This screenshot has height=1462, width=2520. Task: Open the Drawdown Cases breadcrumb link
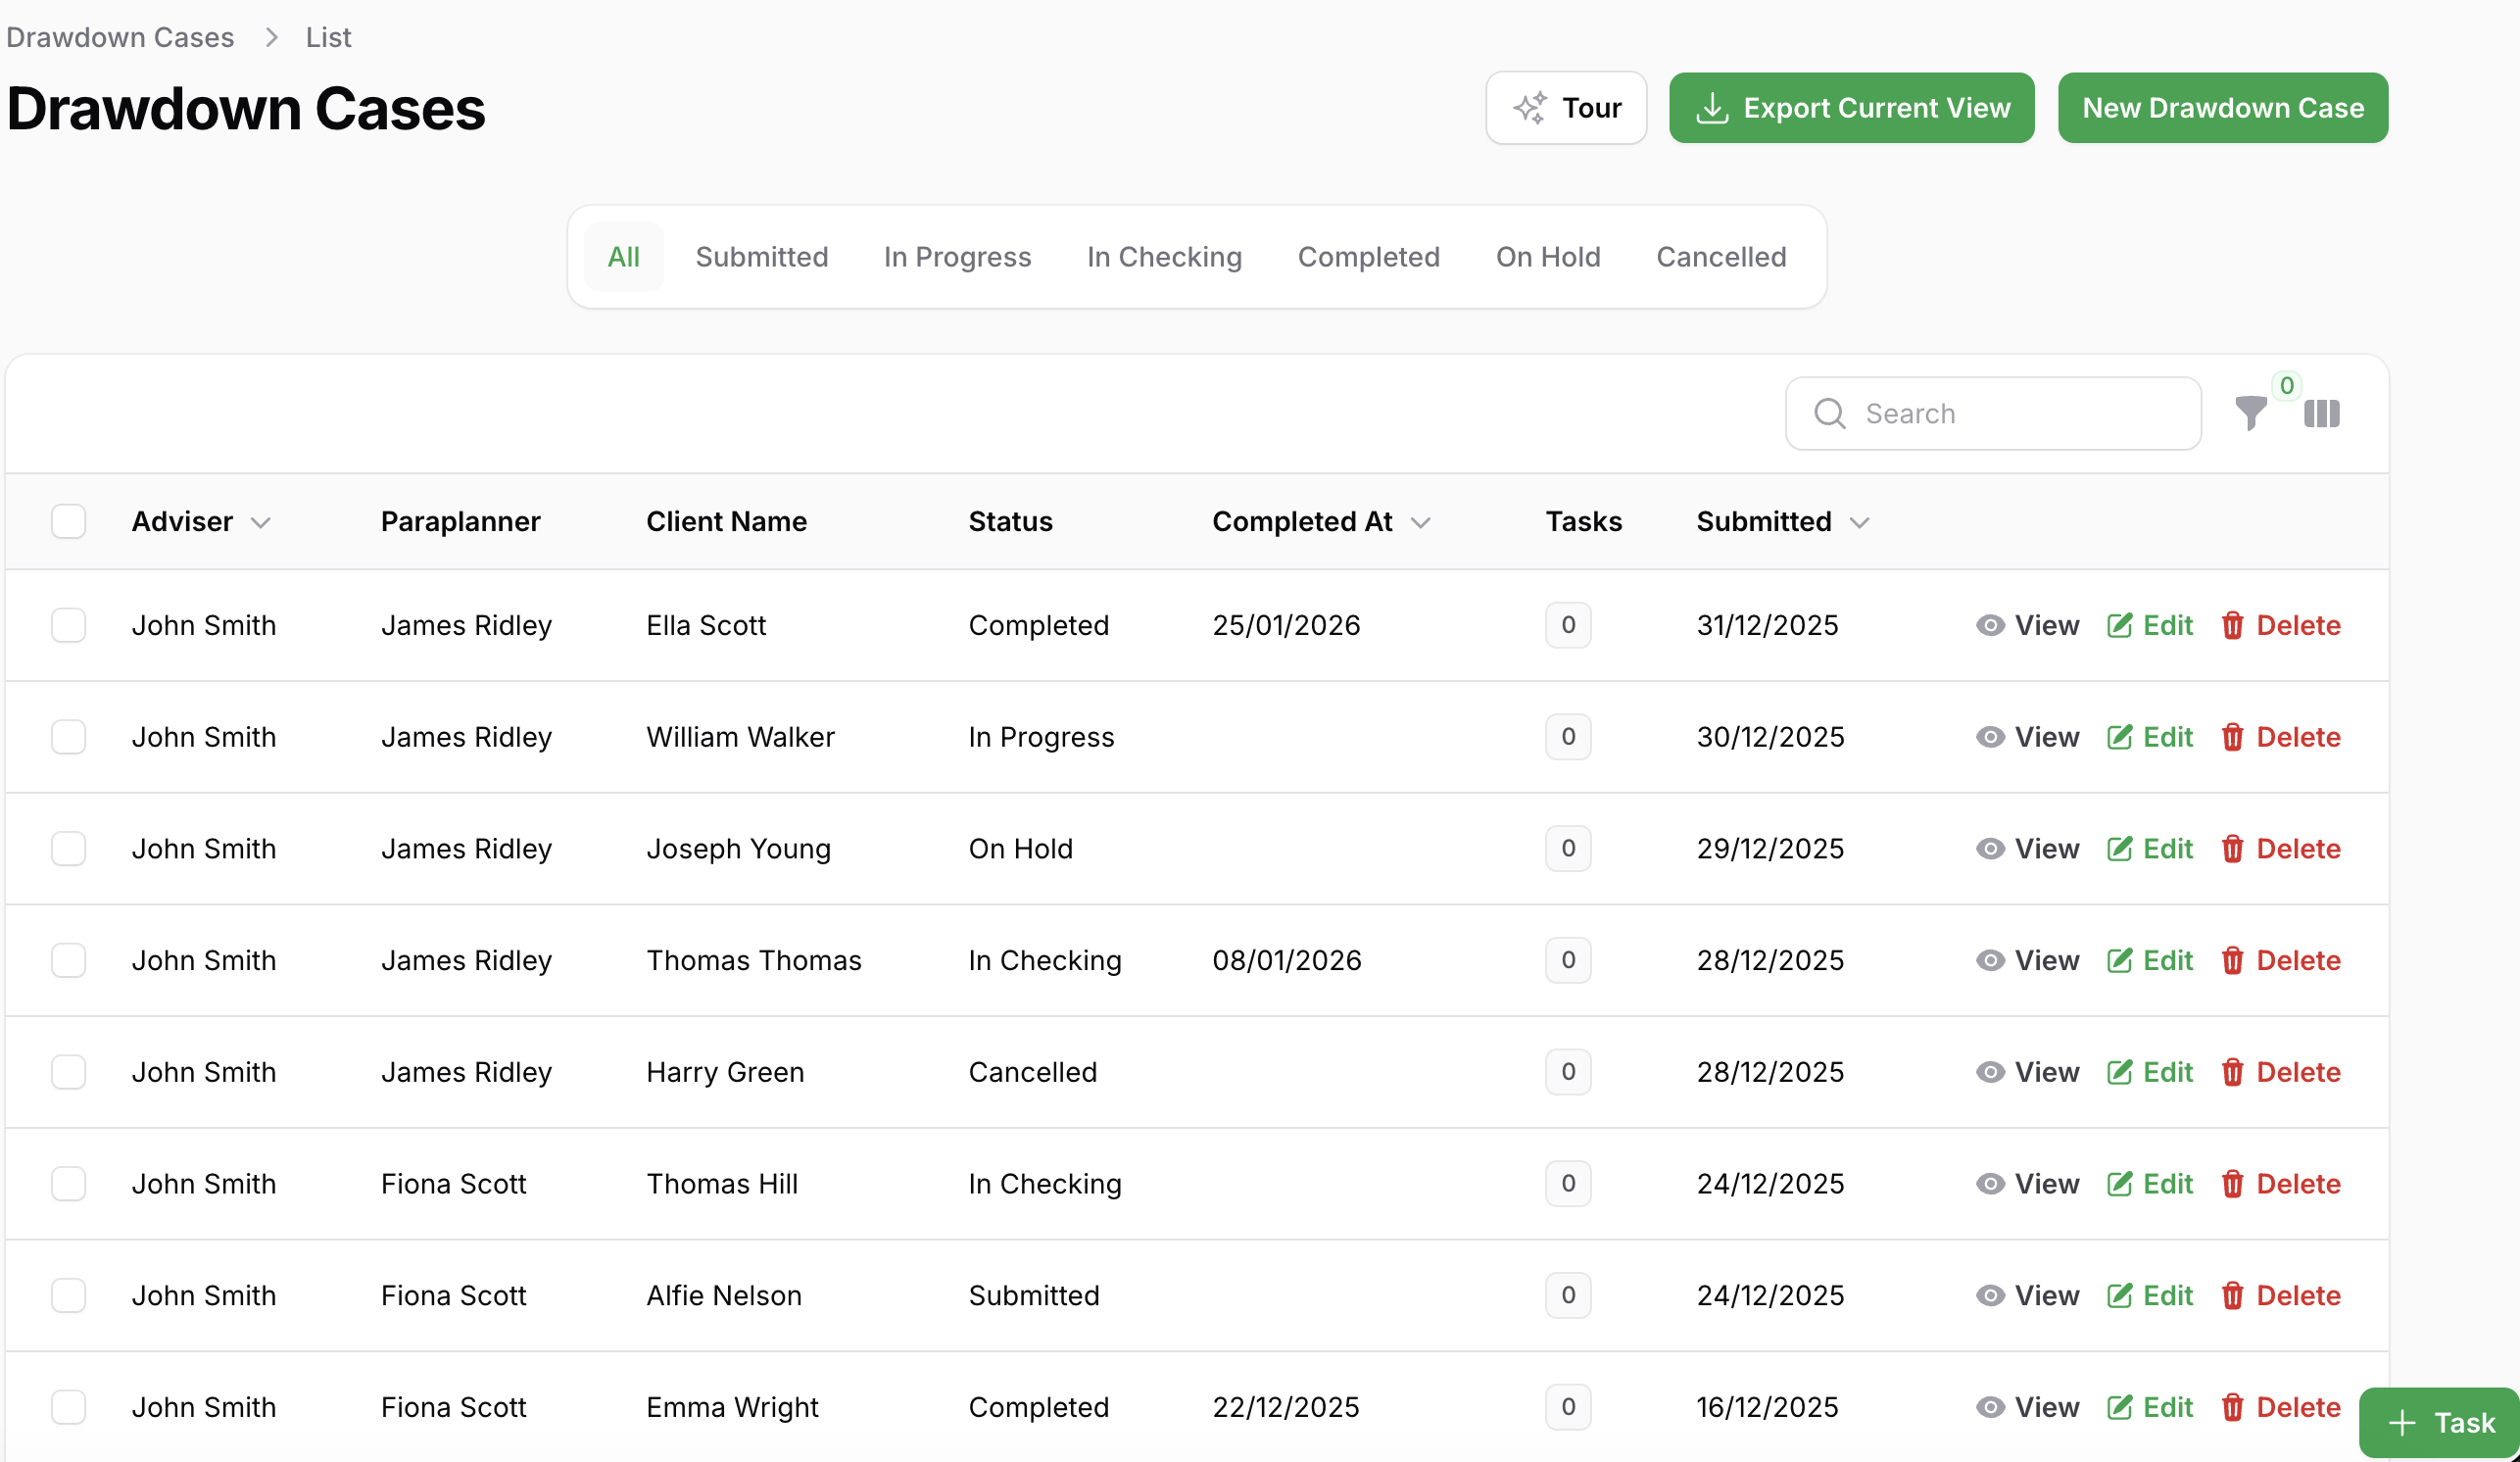(x=120, y=37)
